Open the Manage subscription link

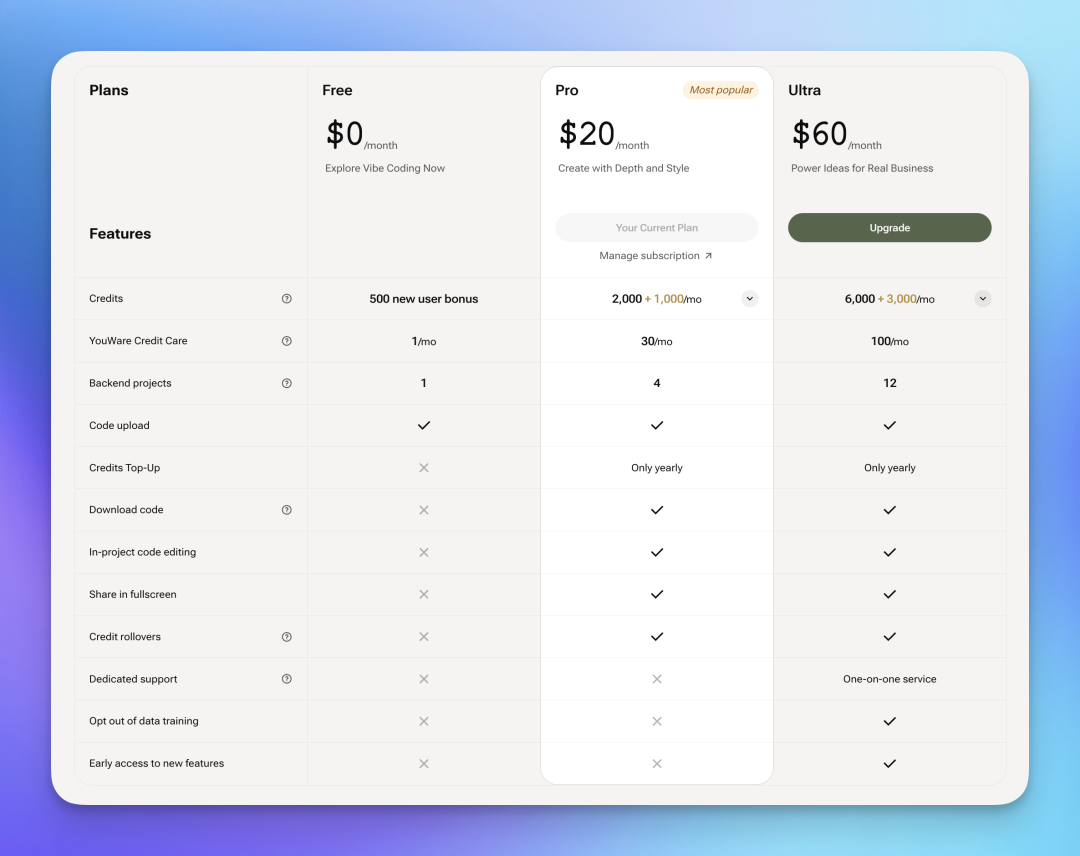656,255
